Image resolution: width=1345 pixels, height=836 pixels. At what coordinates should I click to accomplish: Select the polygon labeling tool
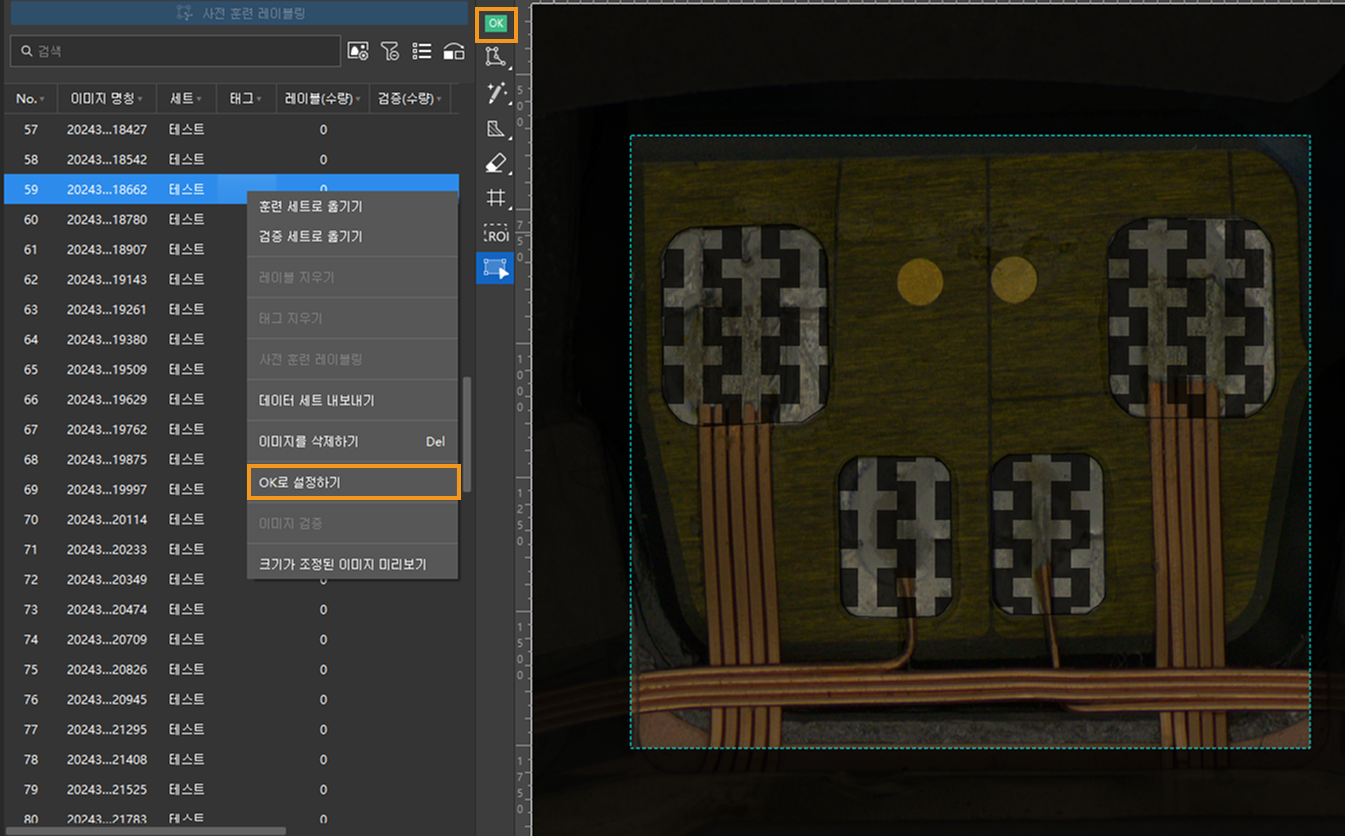click(496, 57)
